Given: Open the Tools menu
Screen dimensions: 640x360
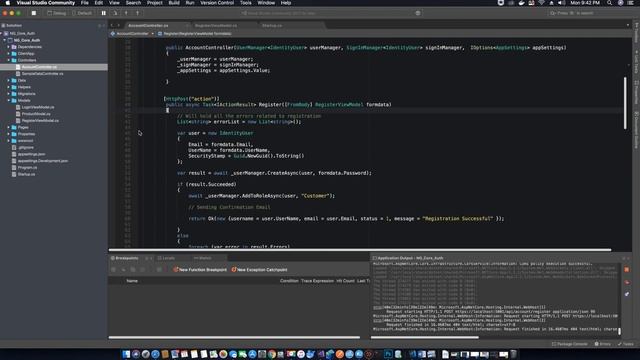Looking at the screenshot, I should pyautogui.click(x=246, y=3).
